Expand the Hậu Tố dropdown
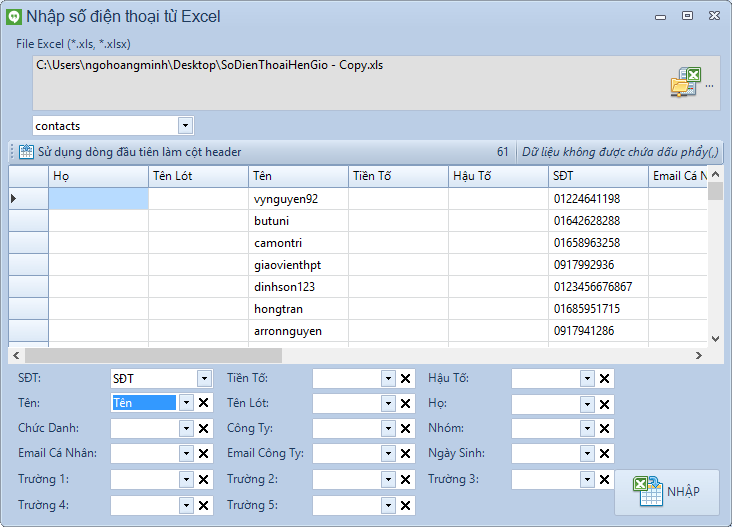The width and height of the screenshot is (732, 527). pos(587,379)
